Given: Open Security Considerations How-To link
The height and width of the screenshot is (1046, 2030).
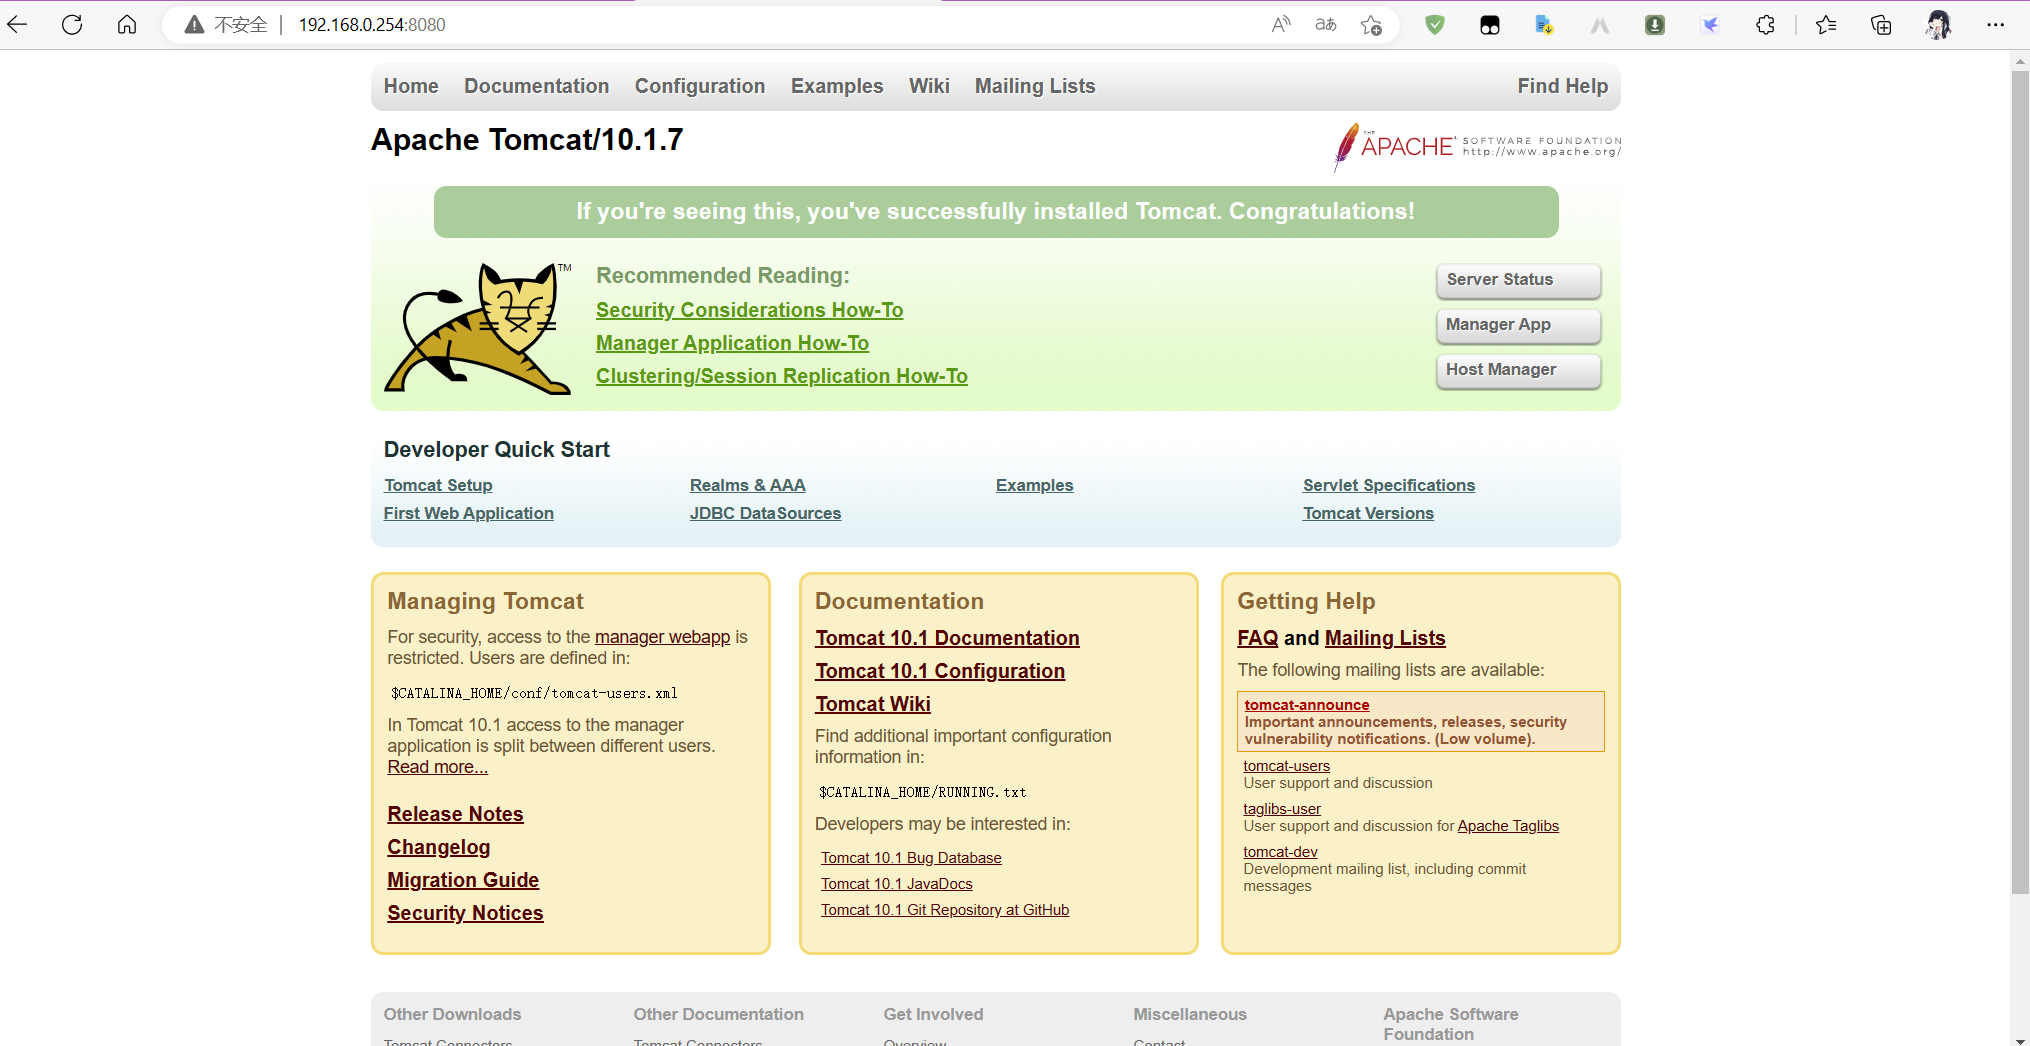Looking at the screenshot, I should [749, 310].
